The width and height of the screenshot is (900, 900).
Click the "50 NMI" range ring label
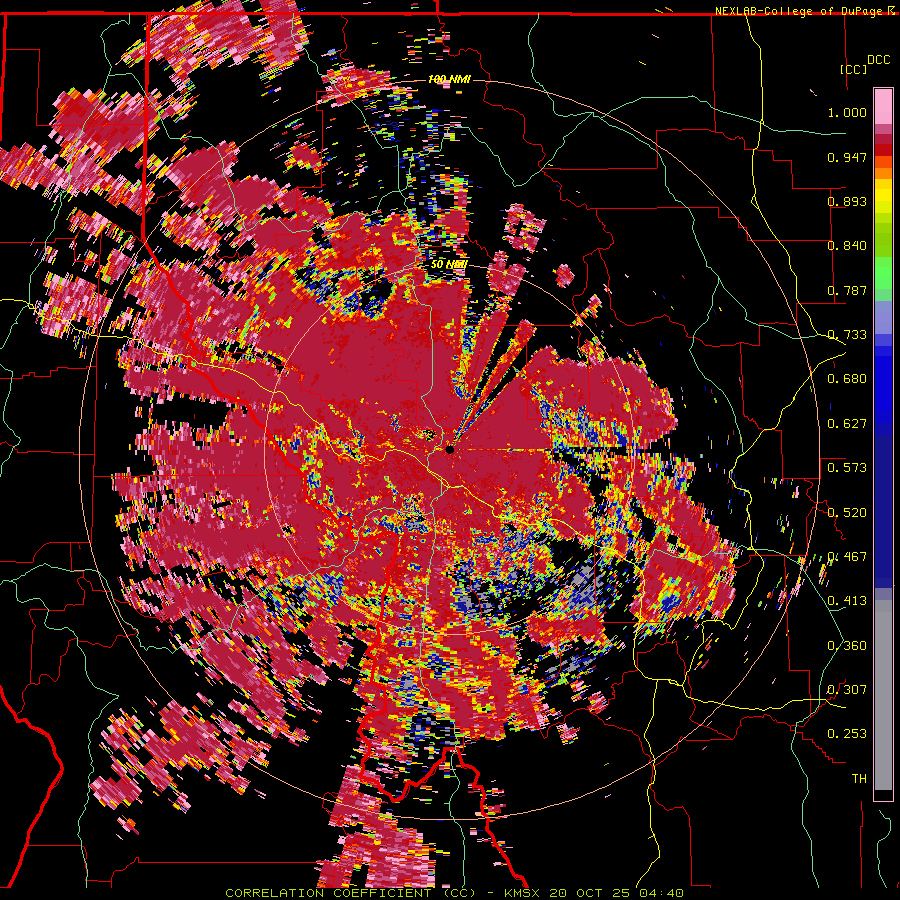pyautogui.click(x=449, y=264)
